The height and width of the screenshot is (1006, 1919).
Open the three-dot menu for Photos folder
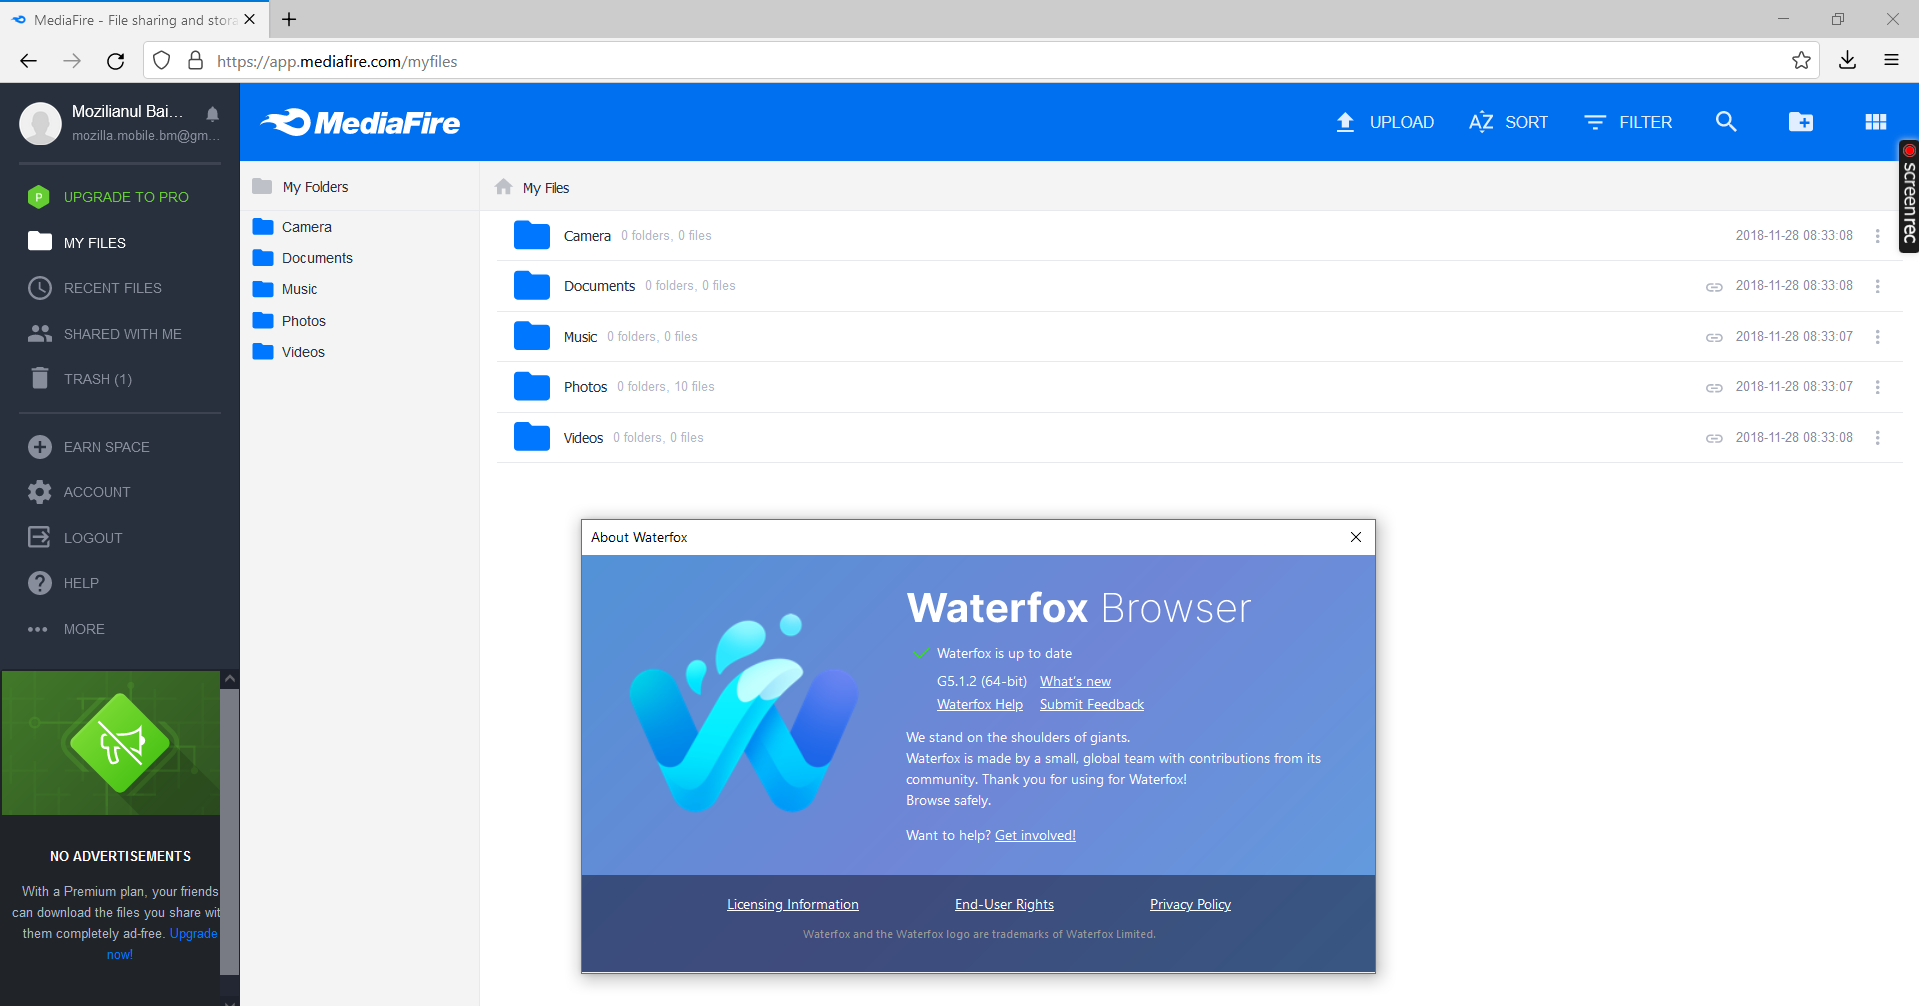point(1878,386)
